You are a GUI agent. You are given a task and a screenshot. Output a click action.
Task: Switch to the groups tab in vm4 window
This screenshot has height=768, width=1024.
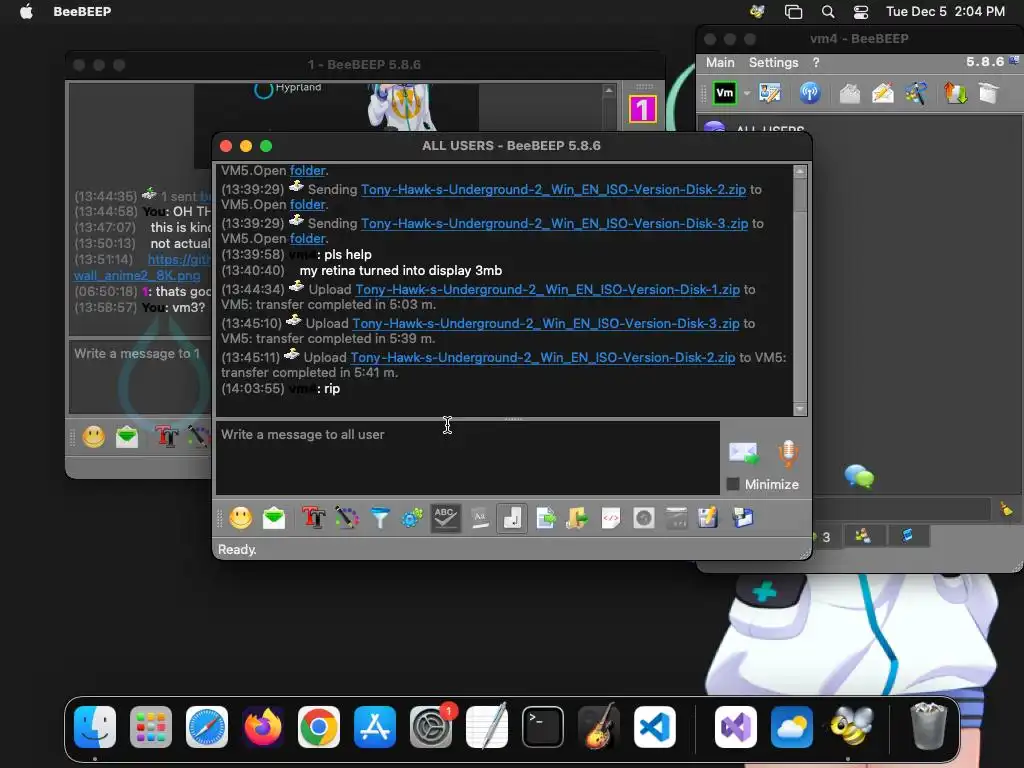pyautogui.click(x=863, y=536)
